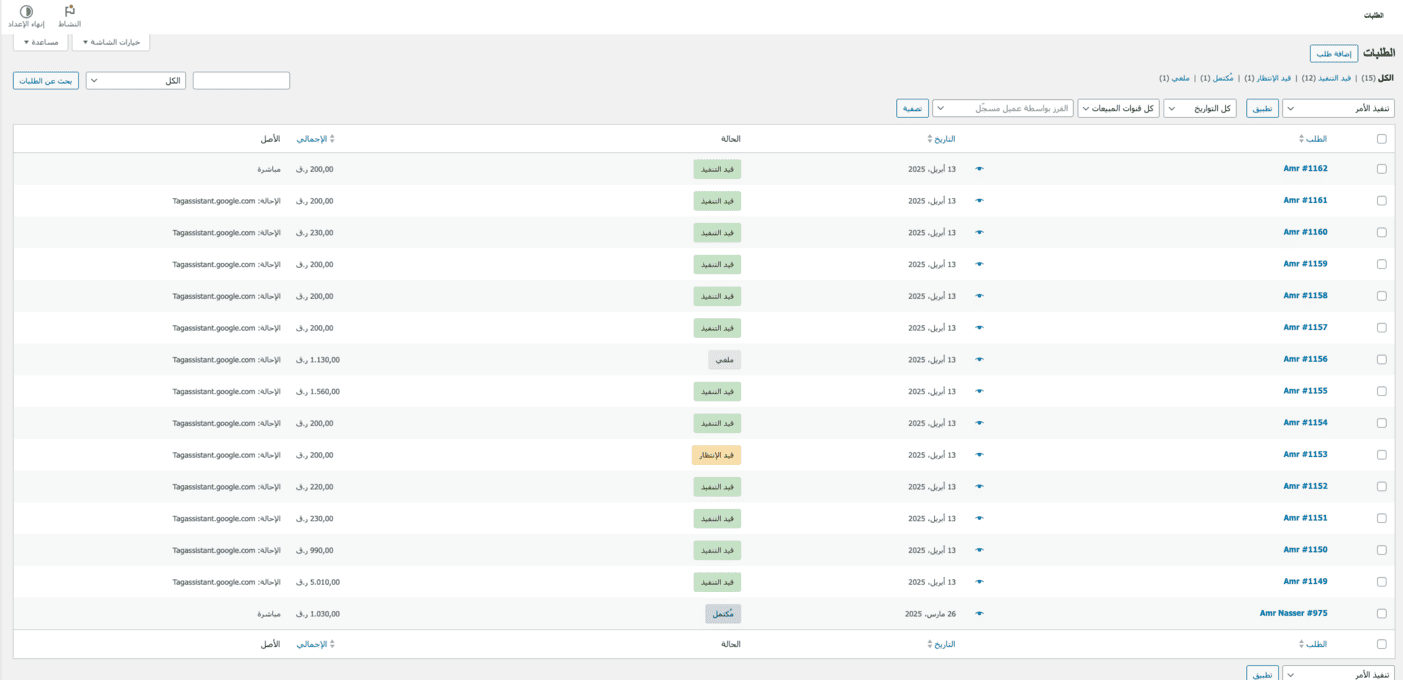This screenshot has height=680, width=1403.
Task: Preview order #1156 with eye icon
Action: pos(979,359)
